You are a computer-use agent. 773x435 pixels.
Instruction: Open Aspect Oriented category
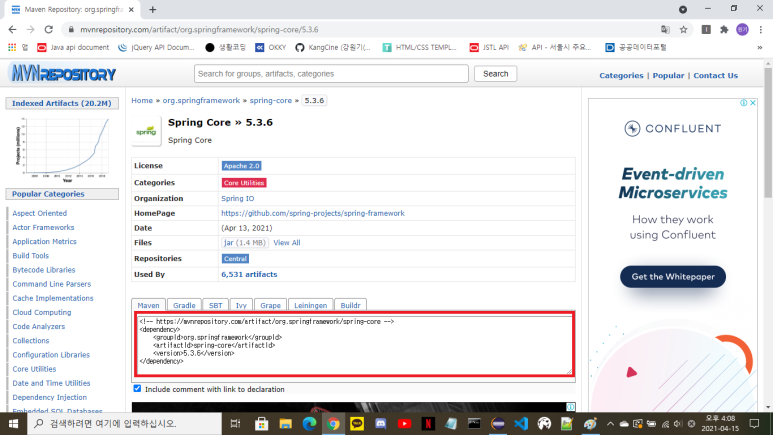(39, 213)
